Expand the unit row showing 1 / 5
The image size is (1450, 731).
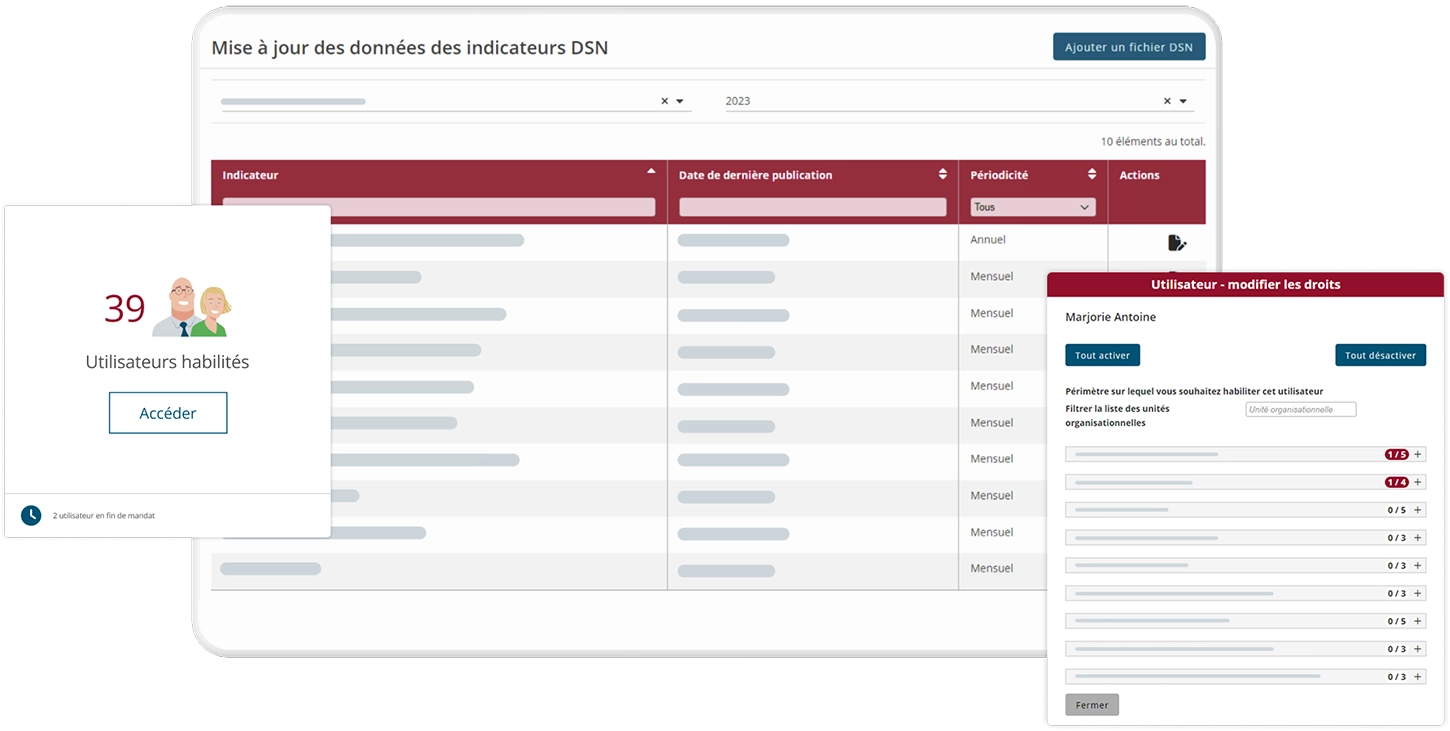click(x=1417, y=454)
